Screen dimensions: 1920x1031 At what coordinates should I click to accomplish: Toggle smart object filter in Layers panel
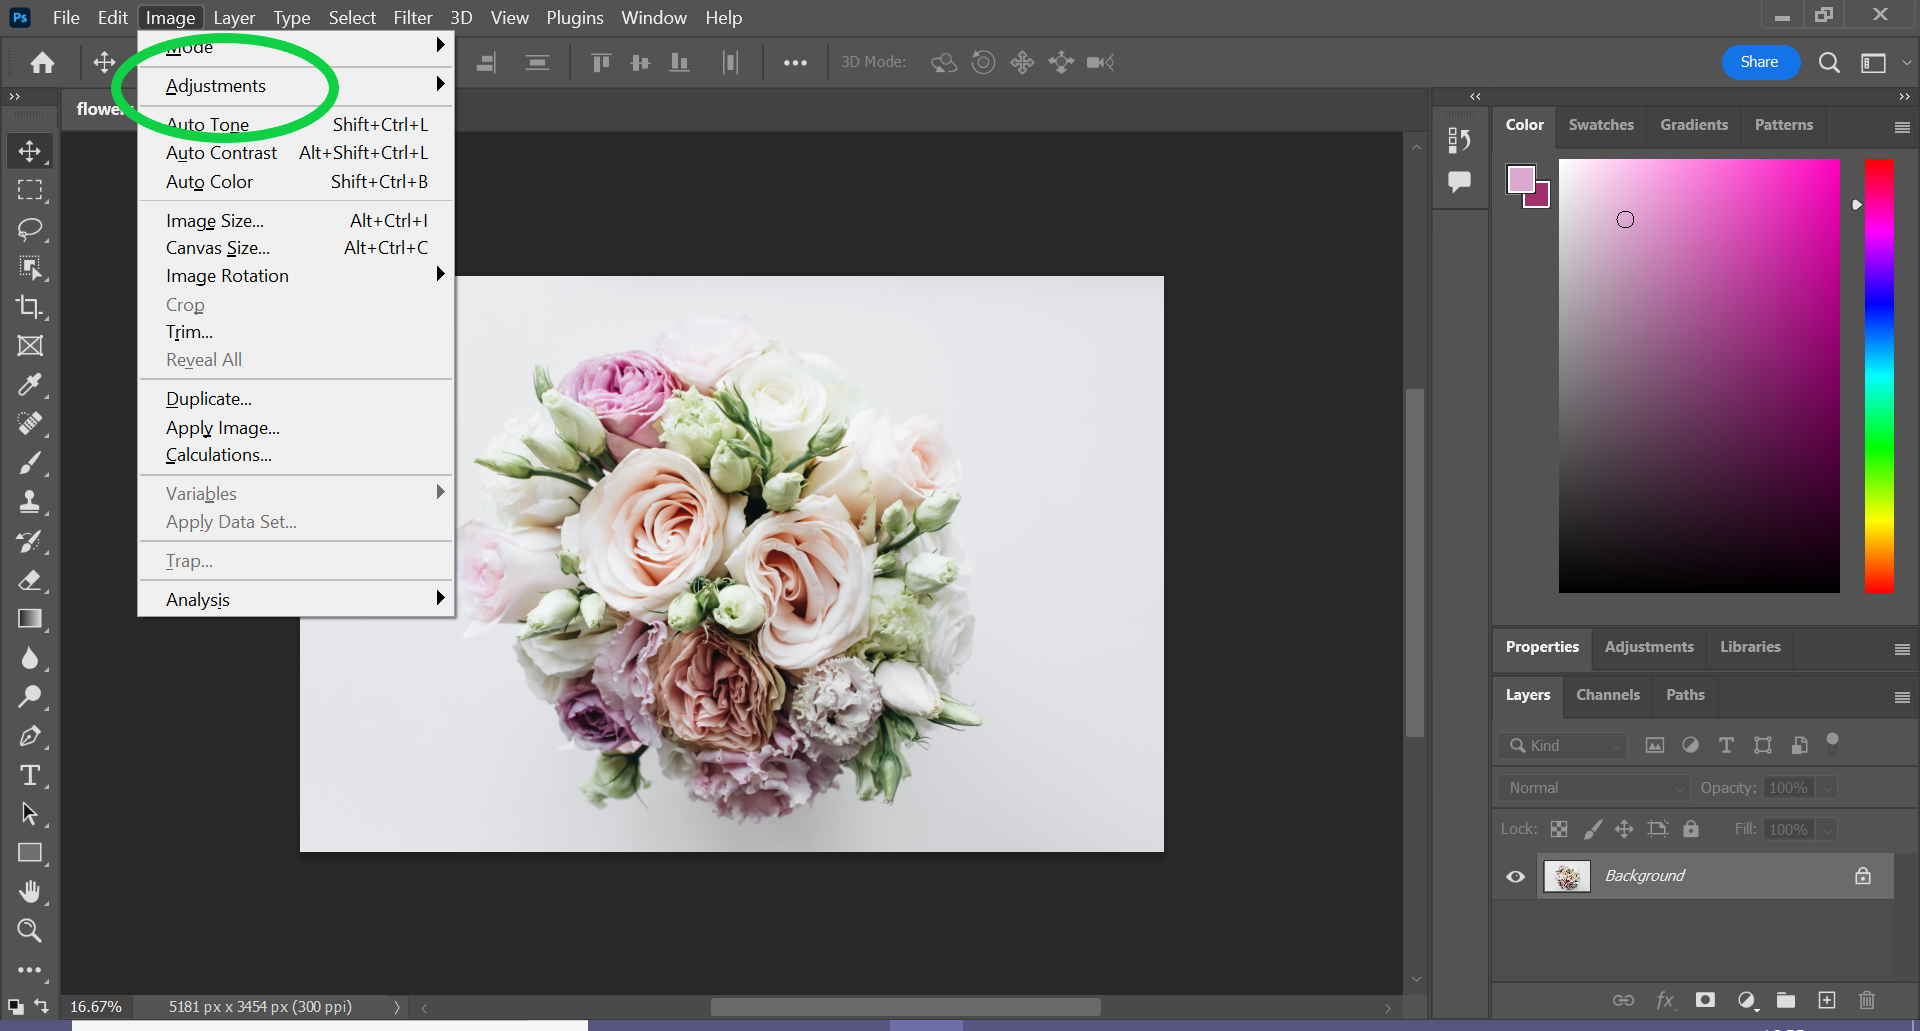click(1799, 745)
